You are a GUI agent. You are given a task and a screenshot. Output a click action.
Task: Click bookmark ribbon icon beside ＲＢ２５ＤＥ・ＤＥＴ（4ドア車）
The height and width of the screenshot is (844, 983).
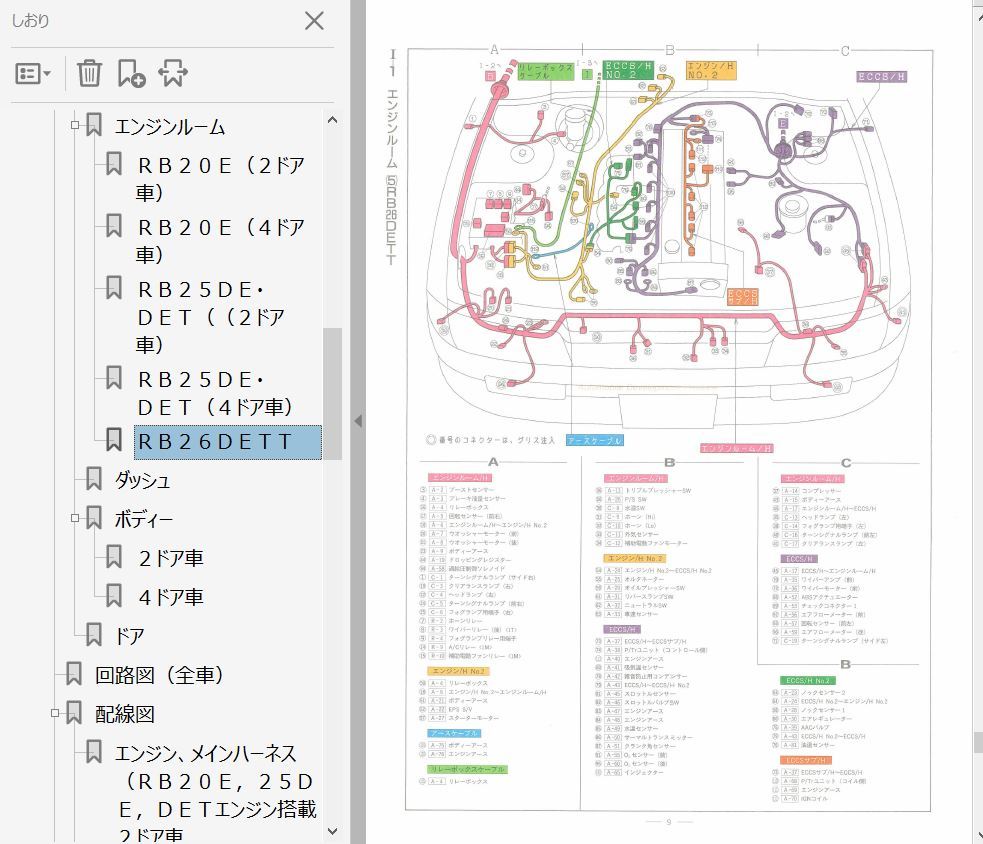(113, 377)
